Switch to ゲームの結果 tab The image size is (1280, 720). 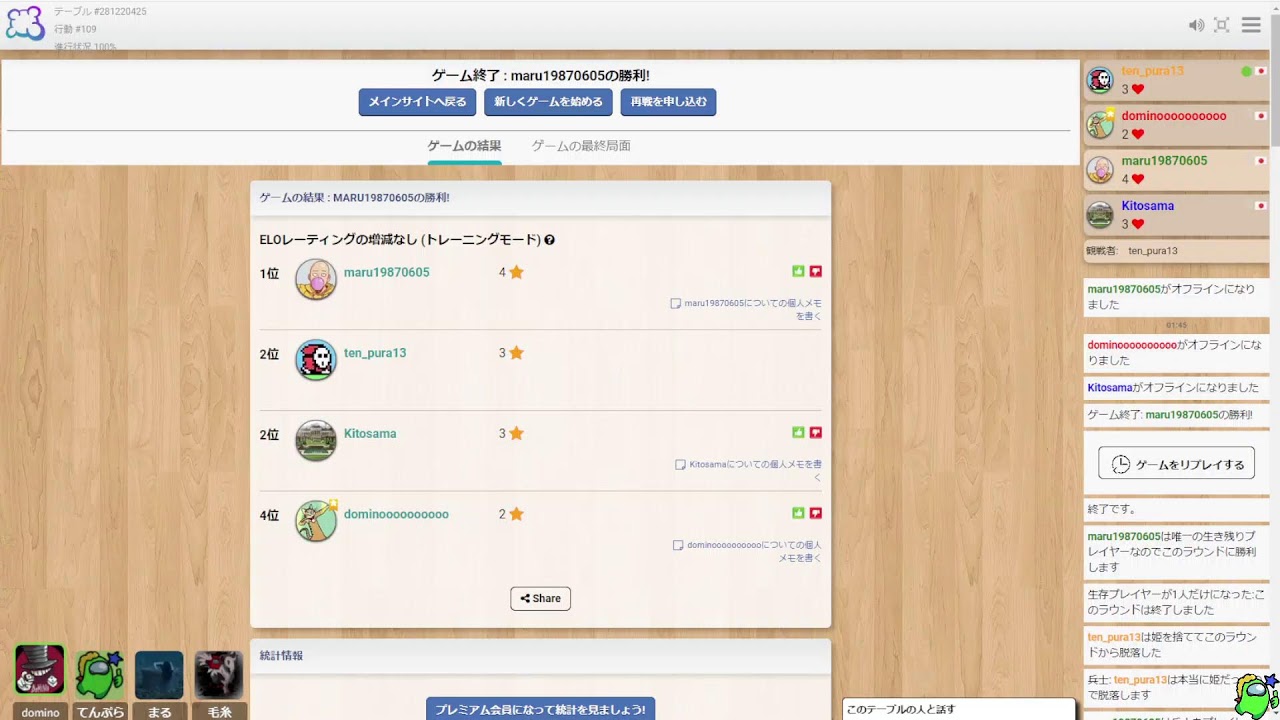tap(464, 146)
